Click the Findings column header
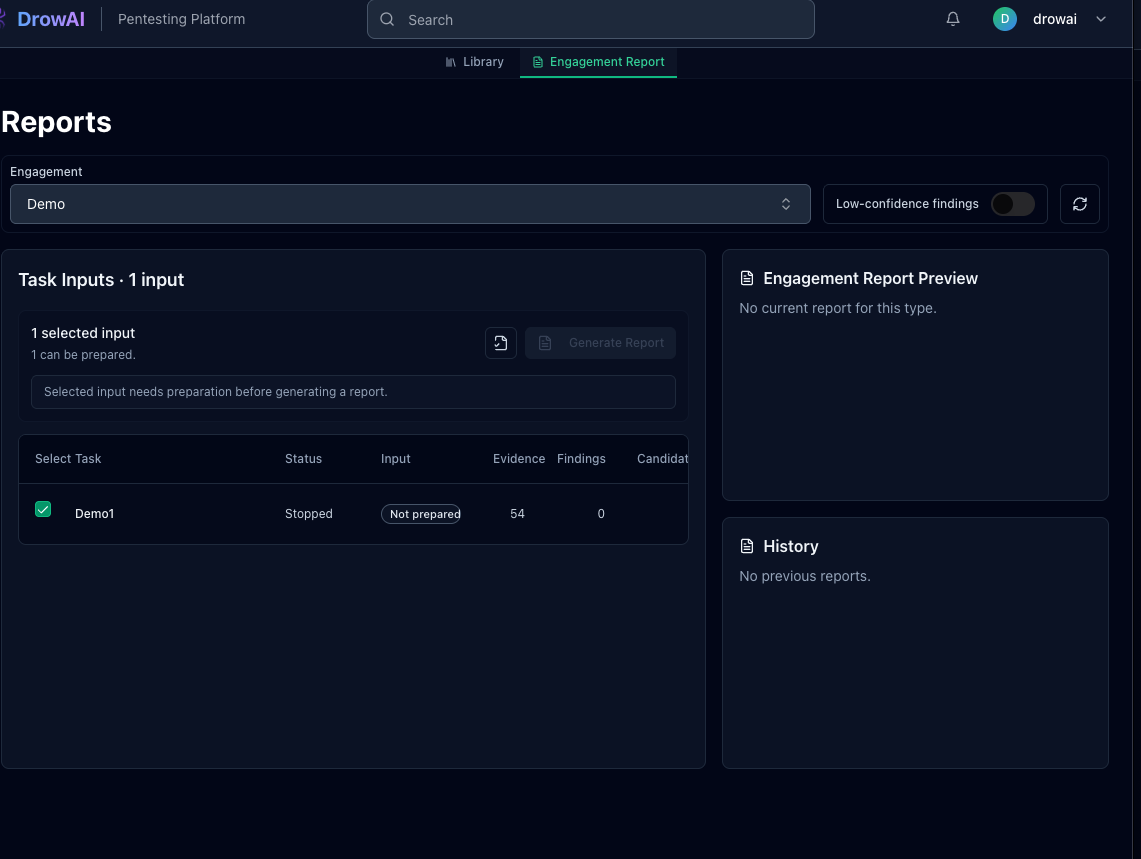This screenshot has height=859, width=1141. click(x=581, y=459)
